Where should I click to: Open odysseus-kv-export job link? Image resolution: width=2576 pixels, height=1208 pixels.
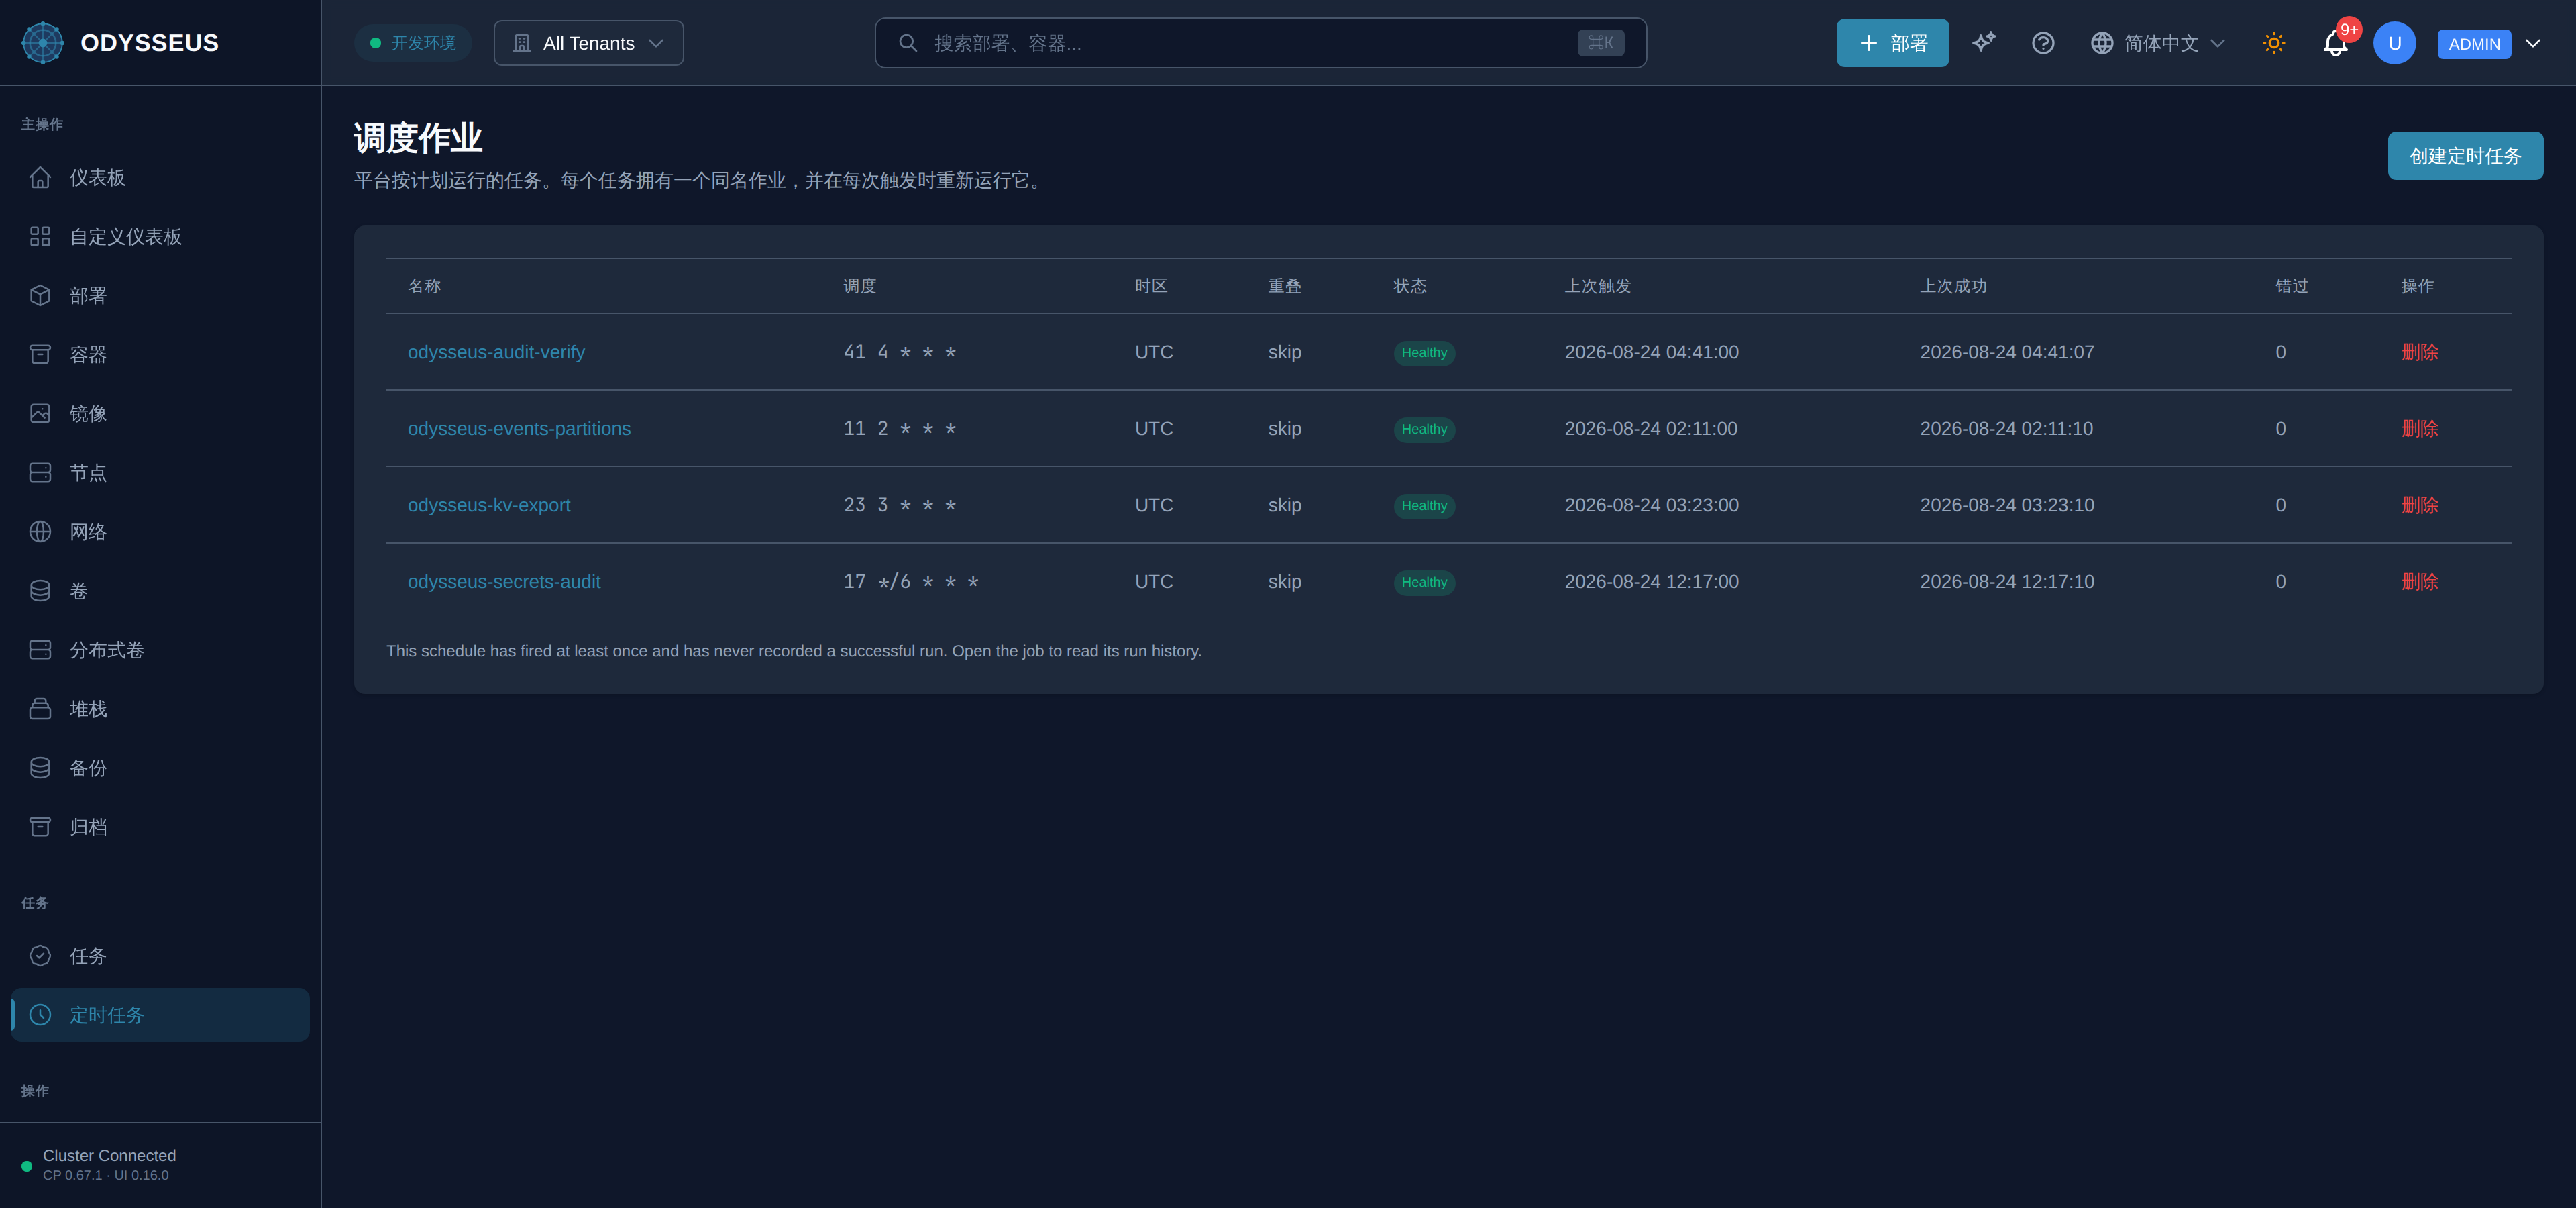pos(489,505)
